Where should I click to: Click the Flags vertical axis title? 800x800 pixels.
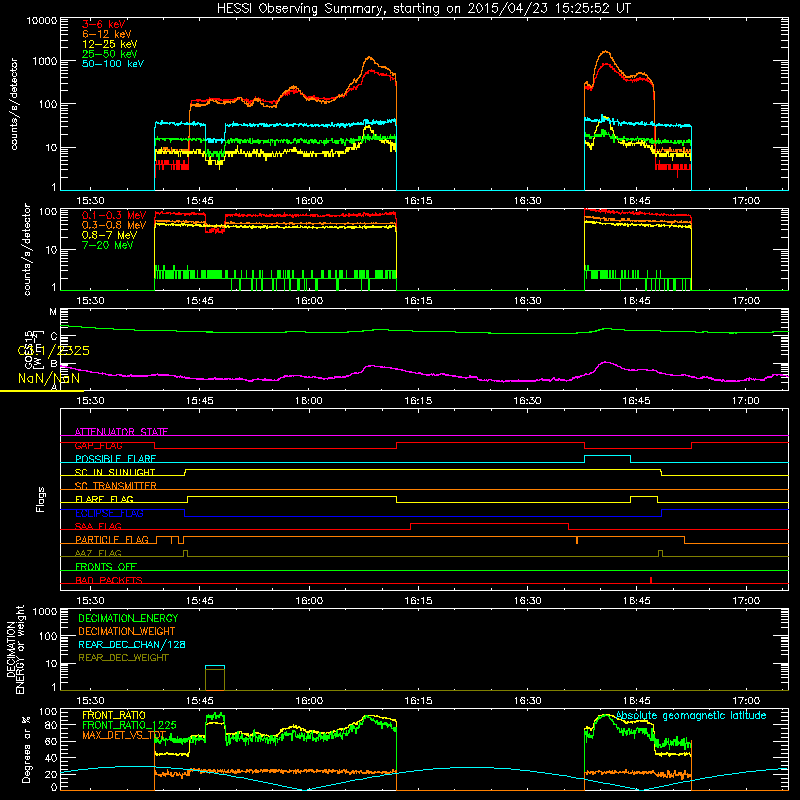[x=41, y=499]
